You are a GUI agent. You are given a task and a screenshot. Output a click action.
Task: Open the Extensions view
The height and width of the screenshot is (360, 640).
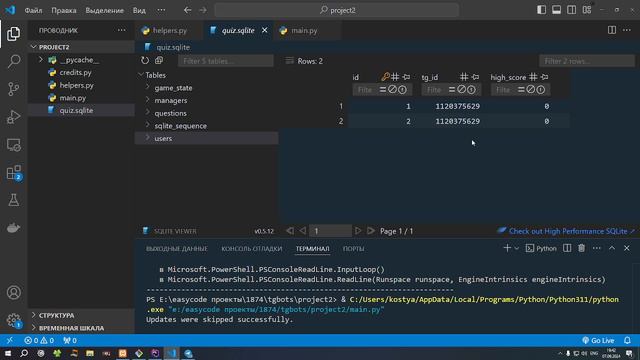point(13,172)
